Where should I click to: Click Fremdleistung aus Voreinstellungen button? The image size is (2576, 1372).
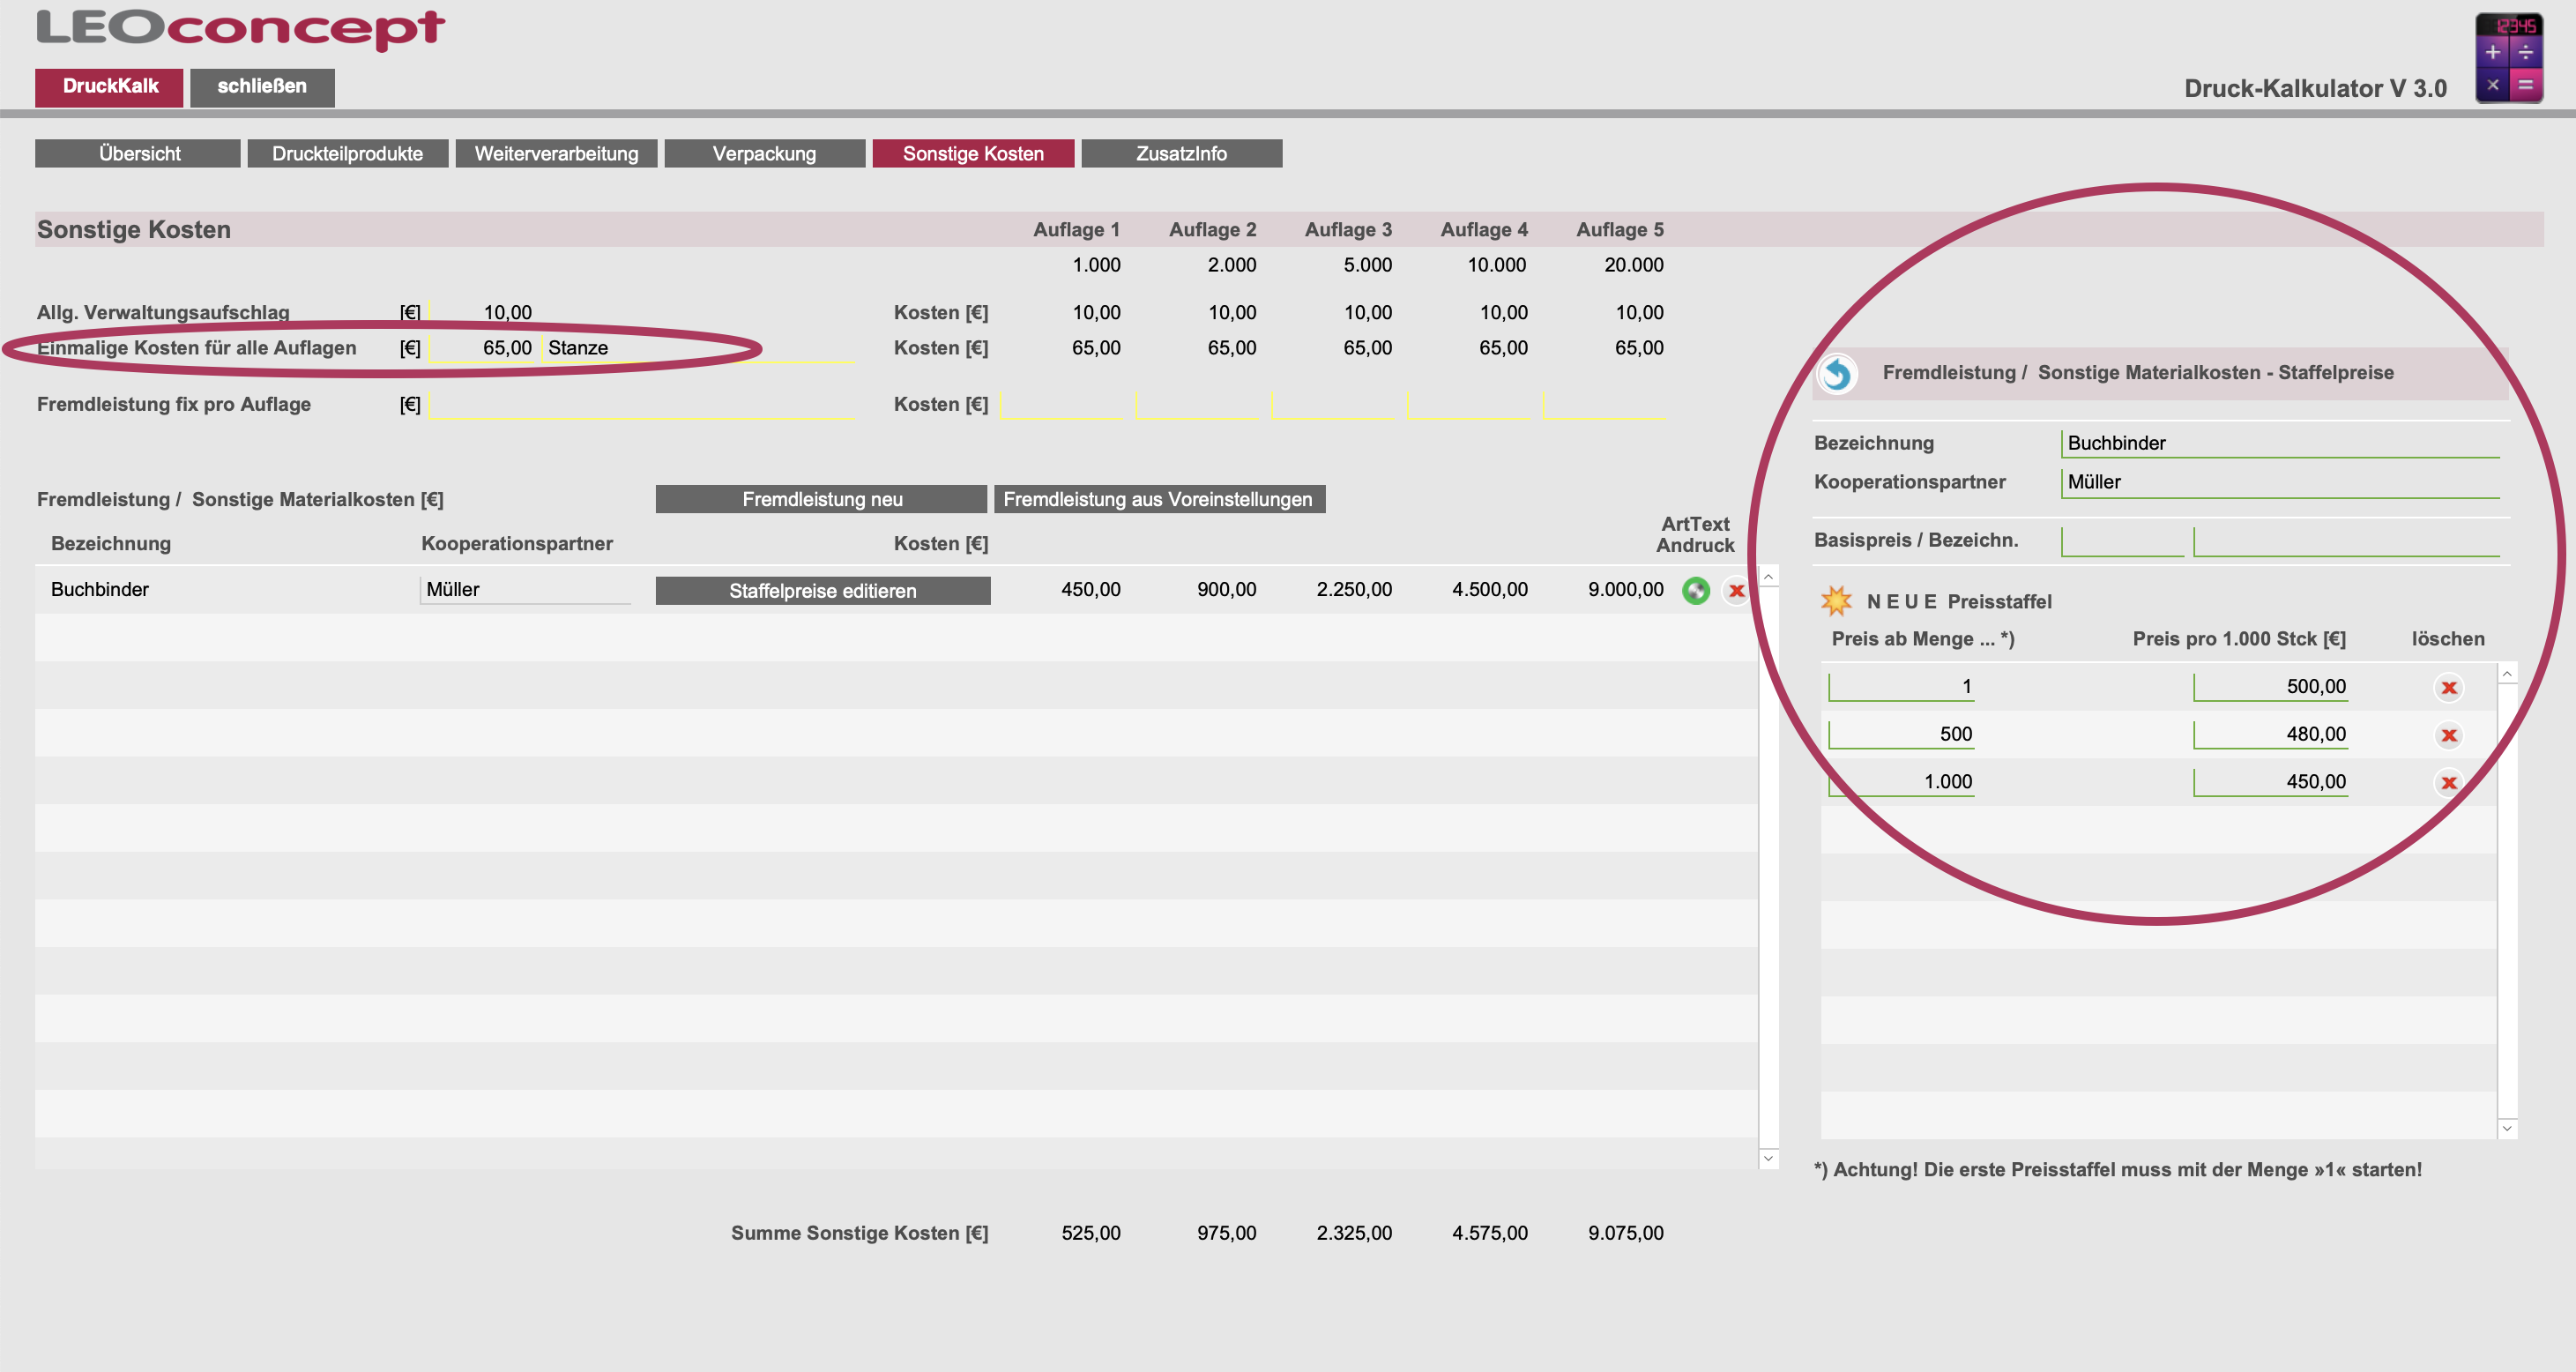coord(1158,499)
